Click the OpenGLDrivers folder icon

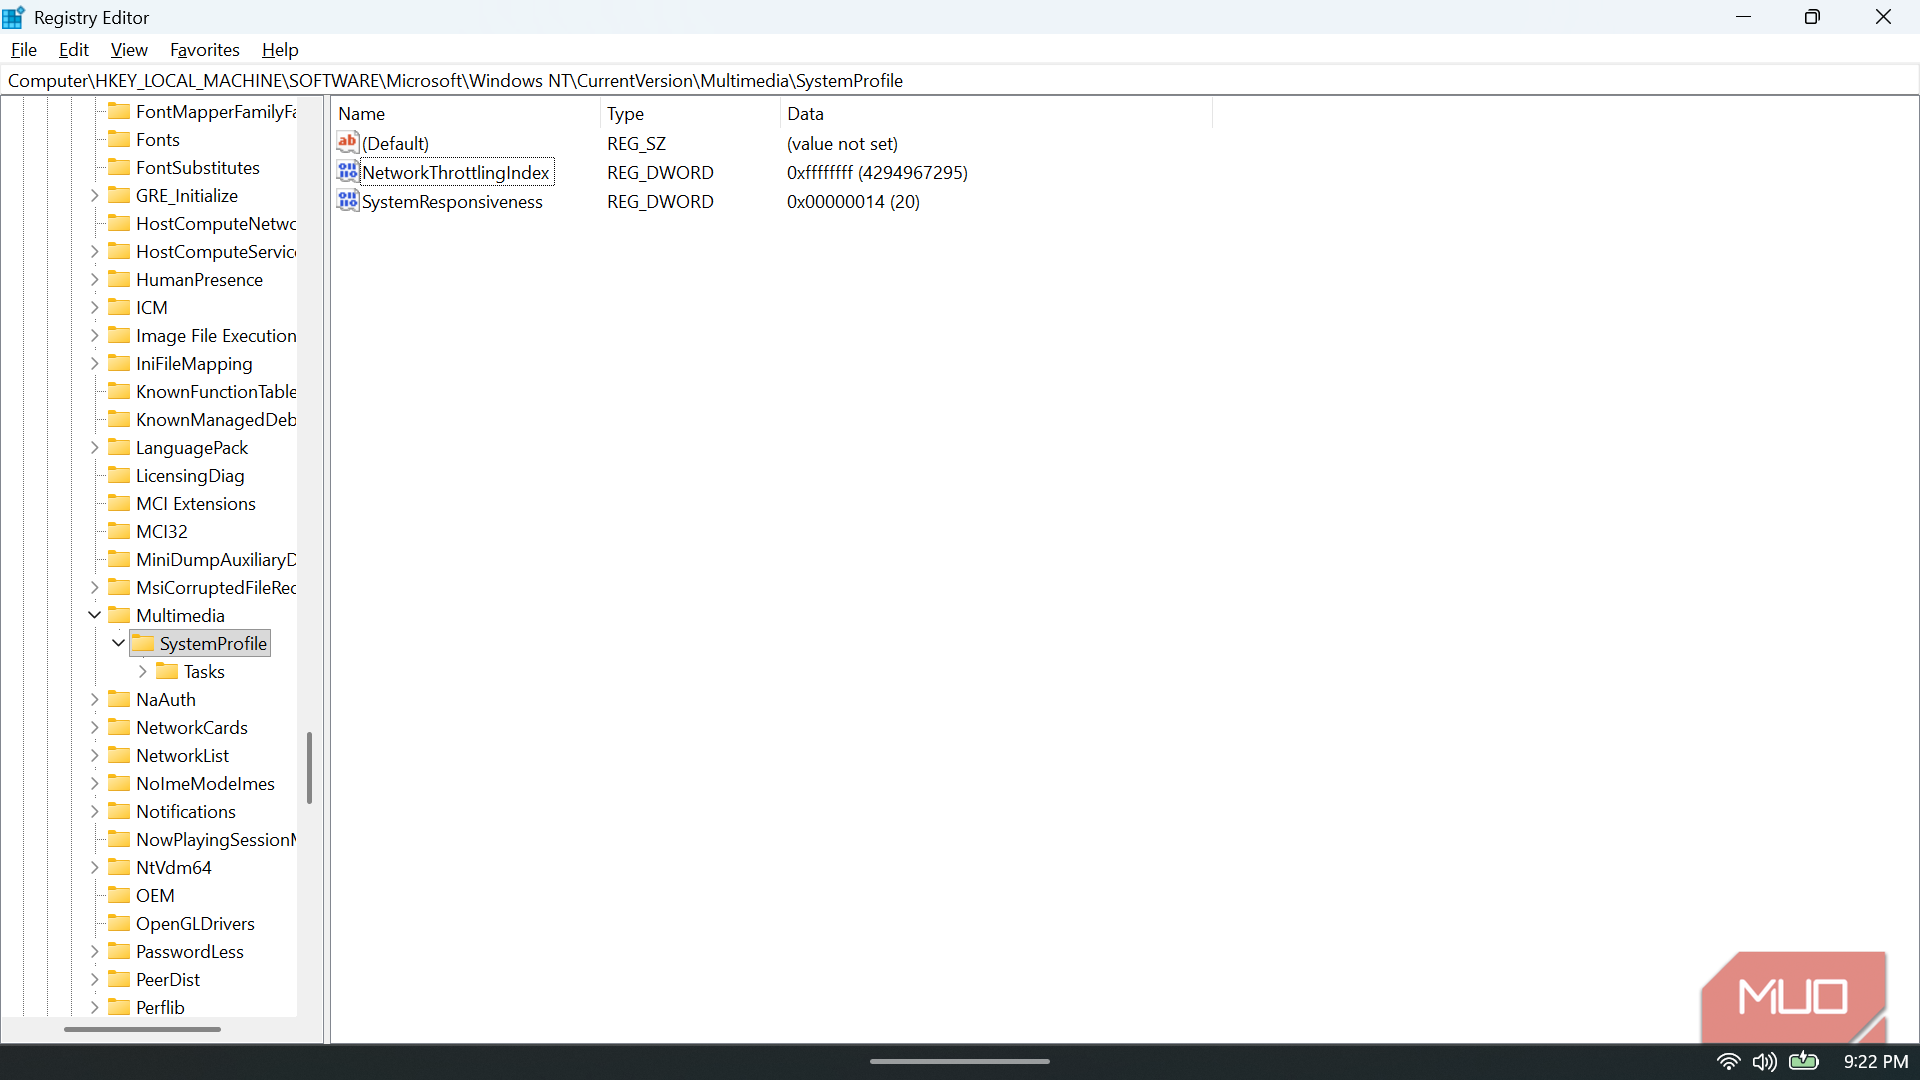point(119,923)
